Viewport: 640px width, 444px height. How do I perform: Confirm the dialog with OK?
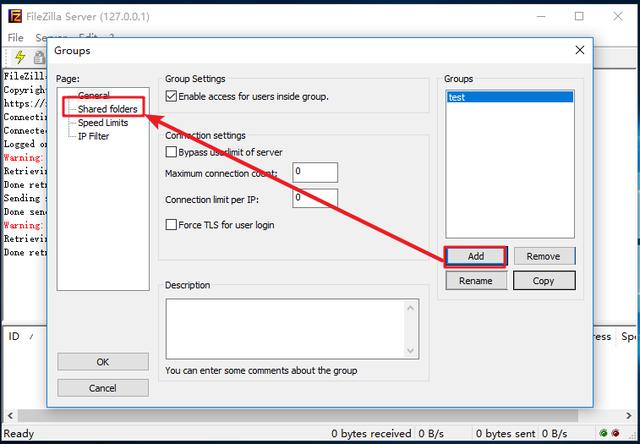click(103, 362)
